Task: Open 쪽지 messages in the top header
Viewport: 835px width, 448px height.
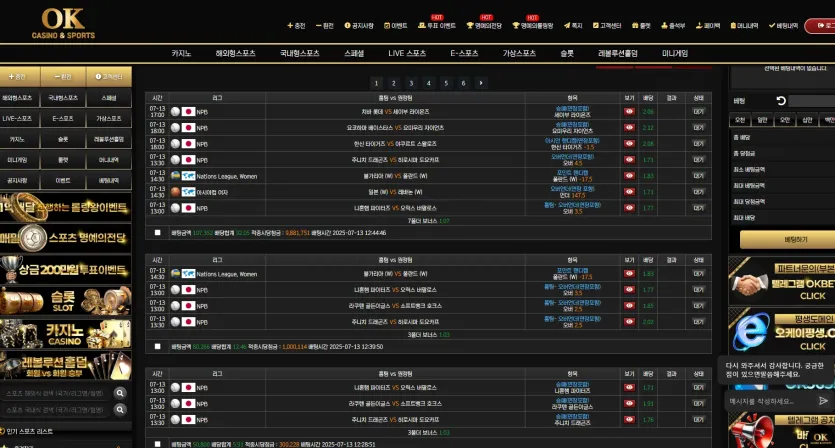Action: (x=573, y=26)
